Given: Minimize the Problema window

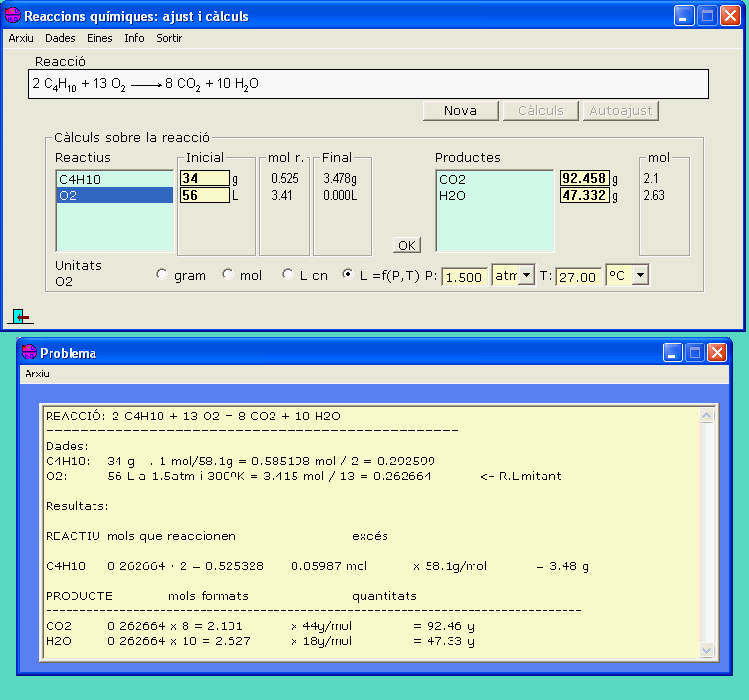Looking at the screenshot, I should pyautogui.click(x=672, y=353).
